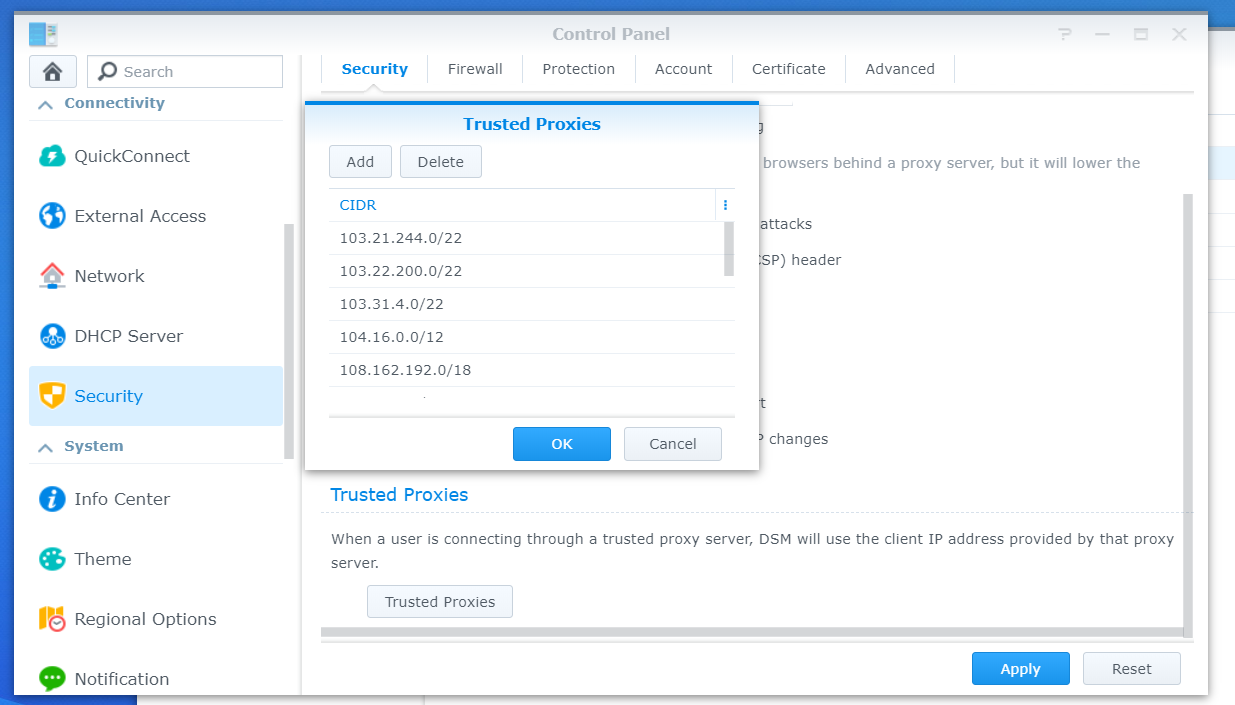
Task: Open the Theme palette icon
Action: pyautogui.click(x=52, y=559)
